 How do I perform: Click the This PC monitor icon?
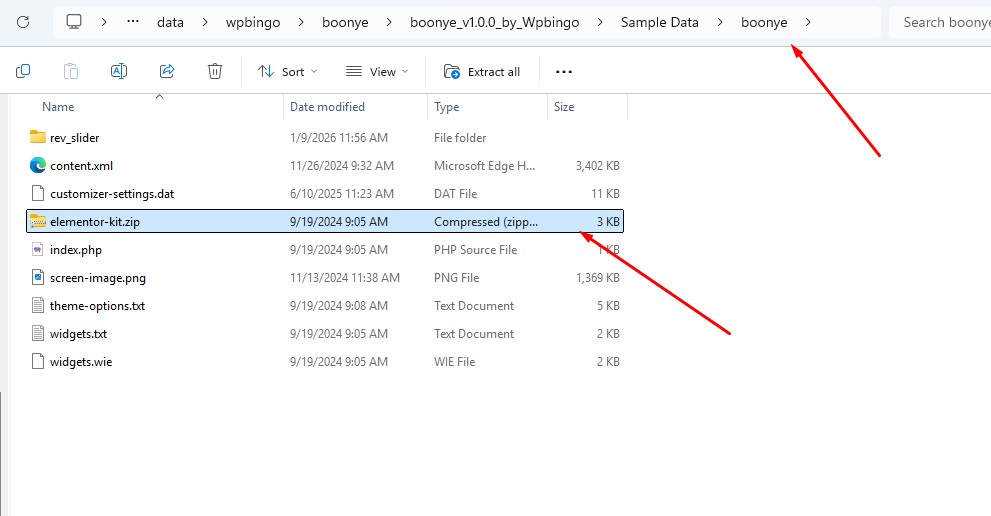74,22
